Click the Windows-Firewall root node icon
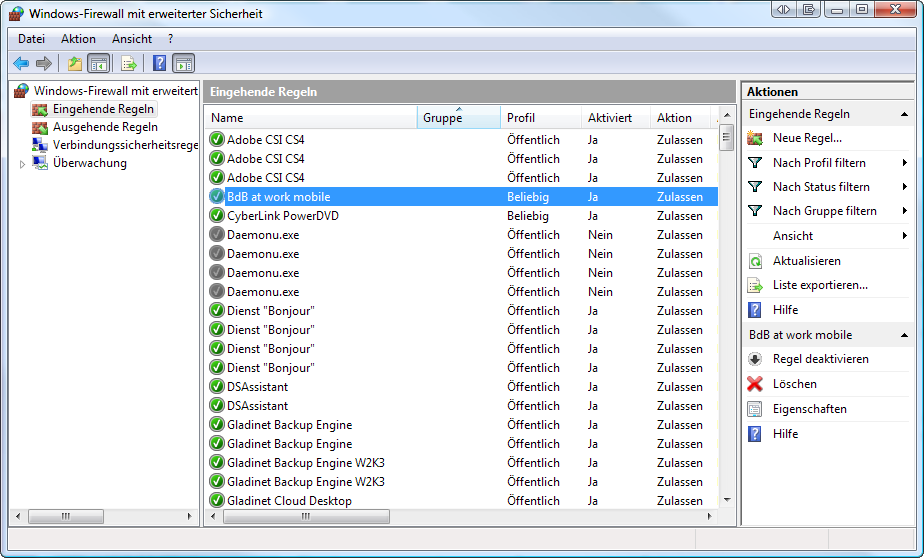 coord(21,91)
